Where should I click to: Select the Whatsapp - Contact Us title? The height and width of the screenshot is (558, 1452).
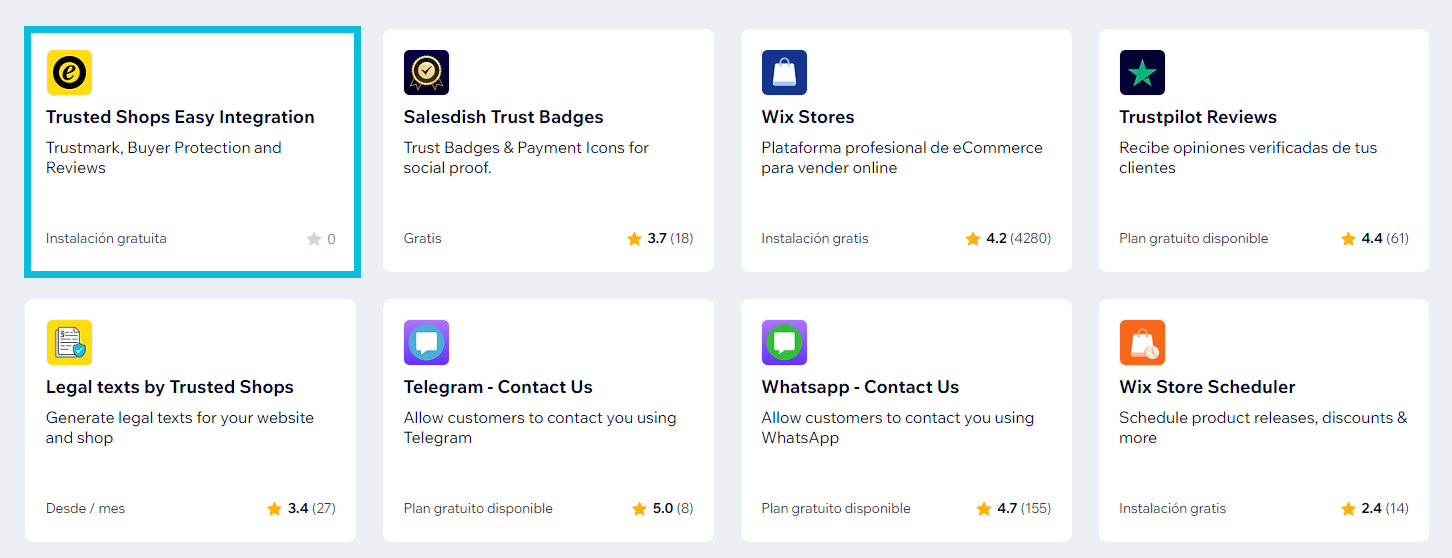pos(860,387)
